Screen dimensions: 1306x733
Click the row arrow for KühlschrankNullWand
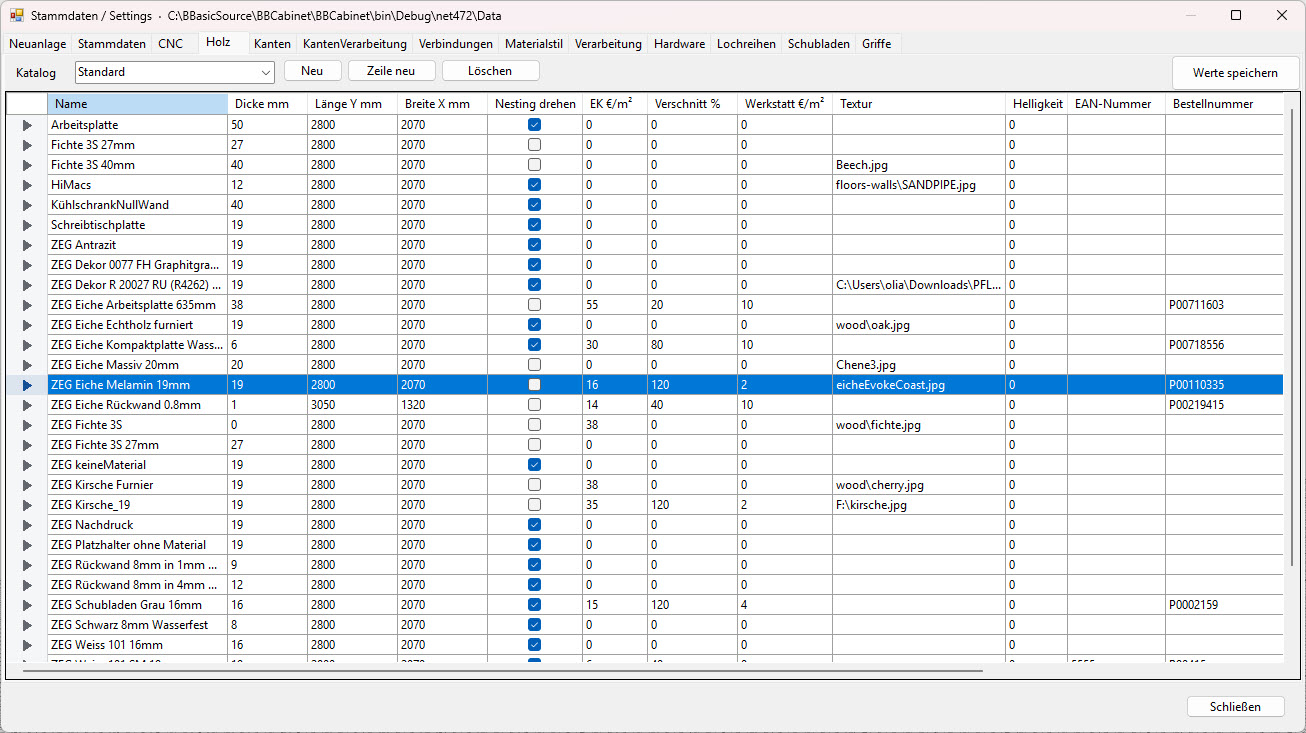pos(27,205)
